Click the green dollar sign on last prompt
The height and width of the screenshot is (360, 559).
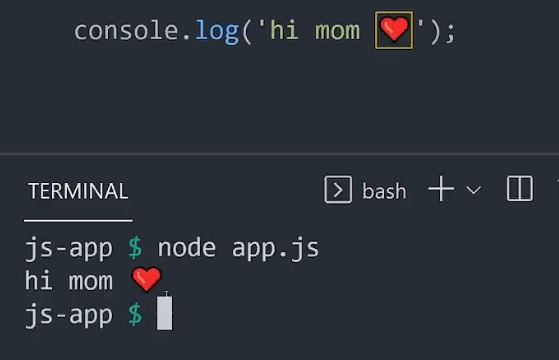135,314
